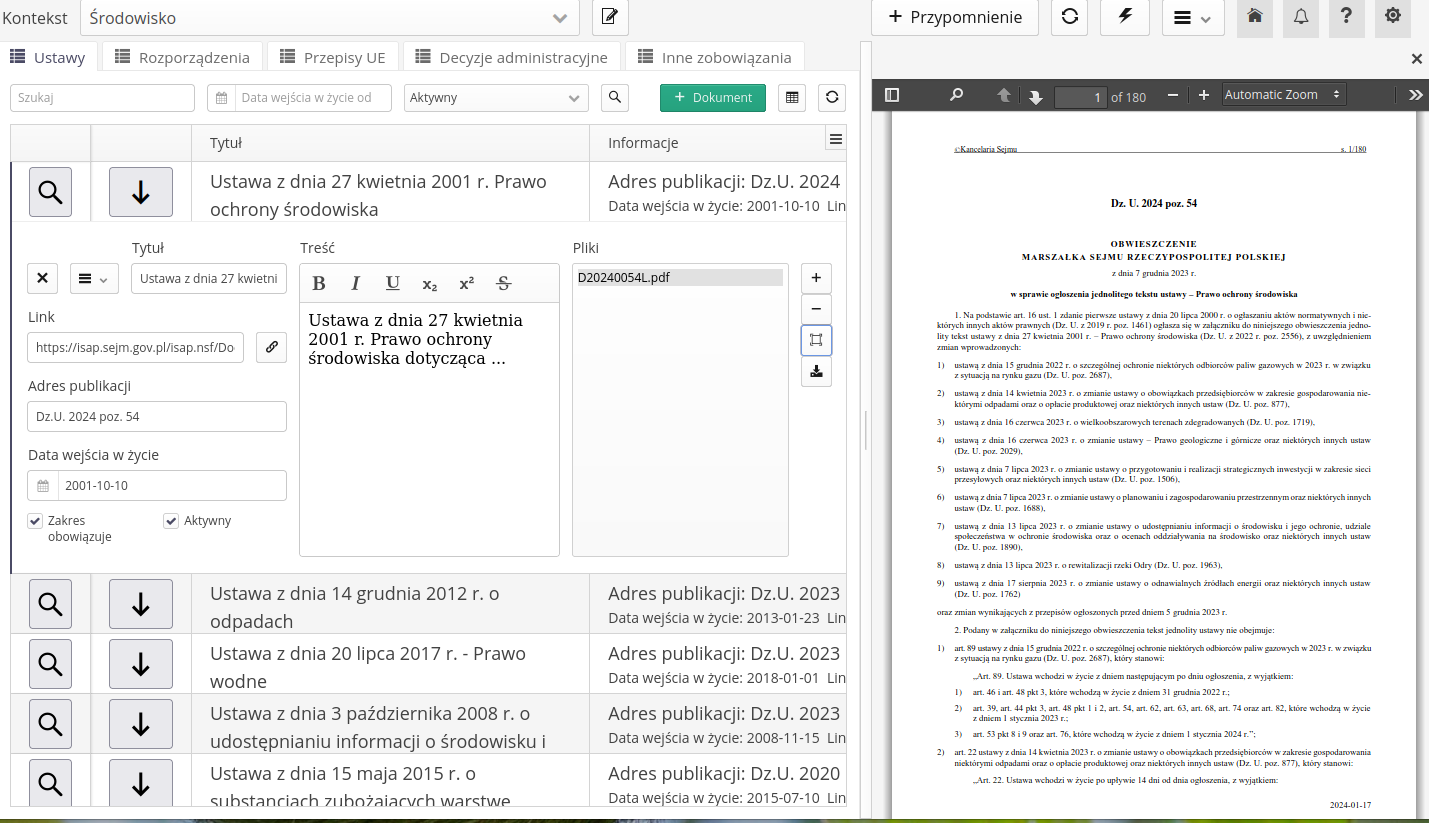
Task: Apply strikethrough formatting in Treść editor
Action: [x=503, y=283]
